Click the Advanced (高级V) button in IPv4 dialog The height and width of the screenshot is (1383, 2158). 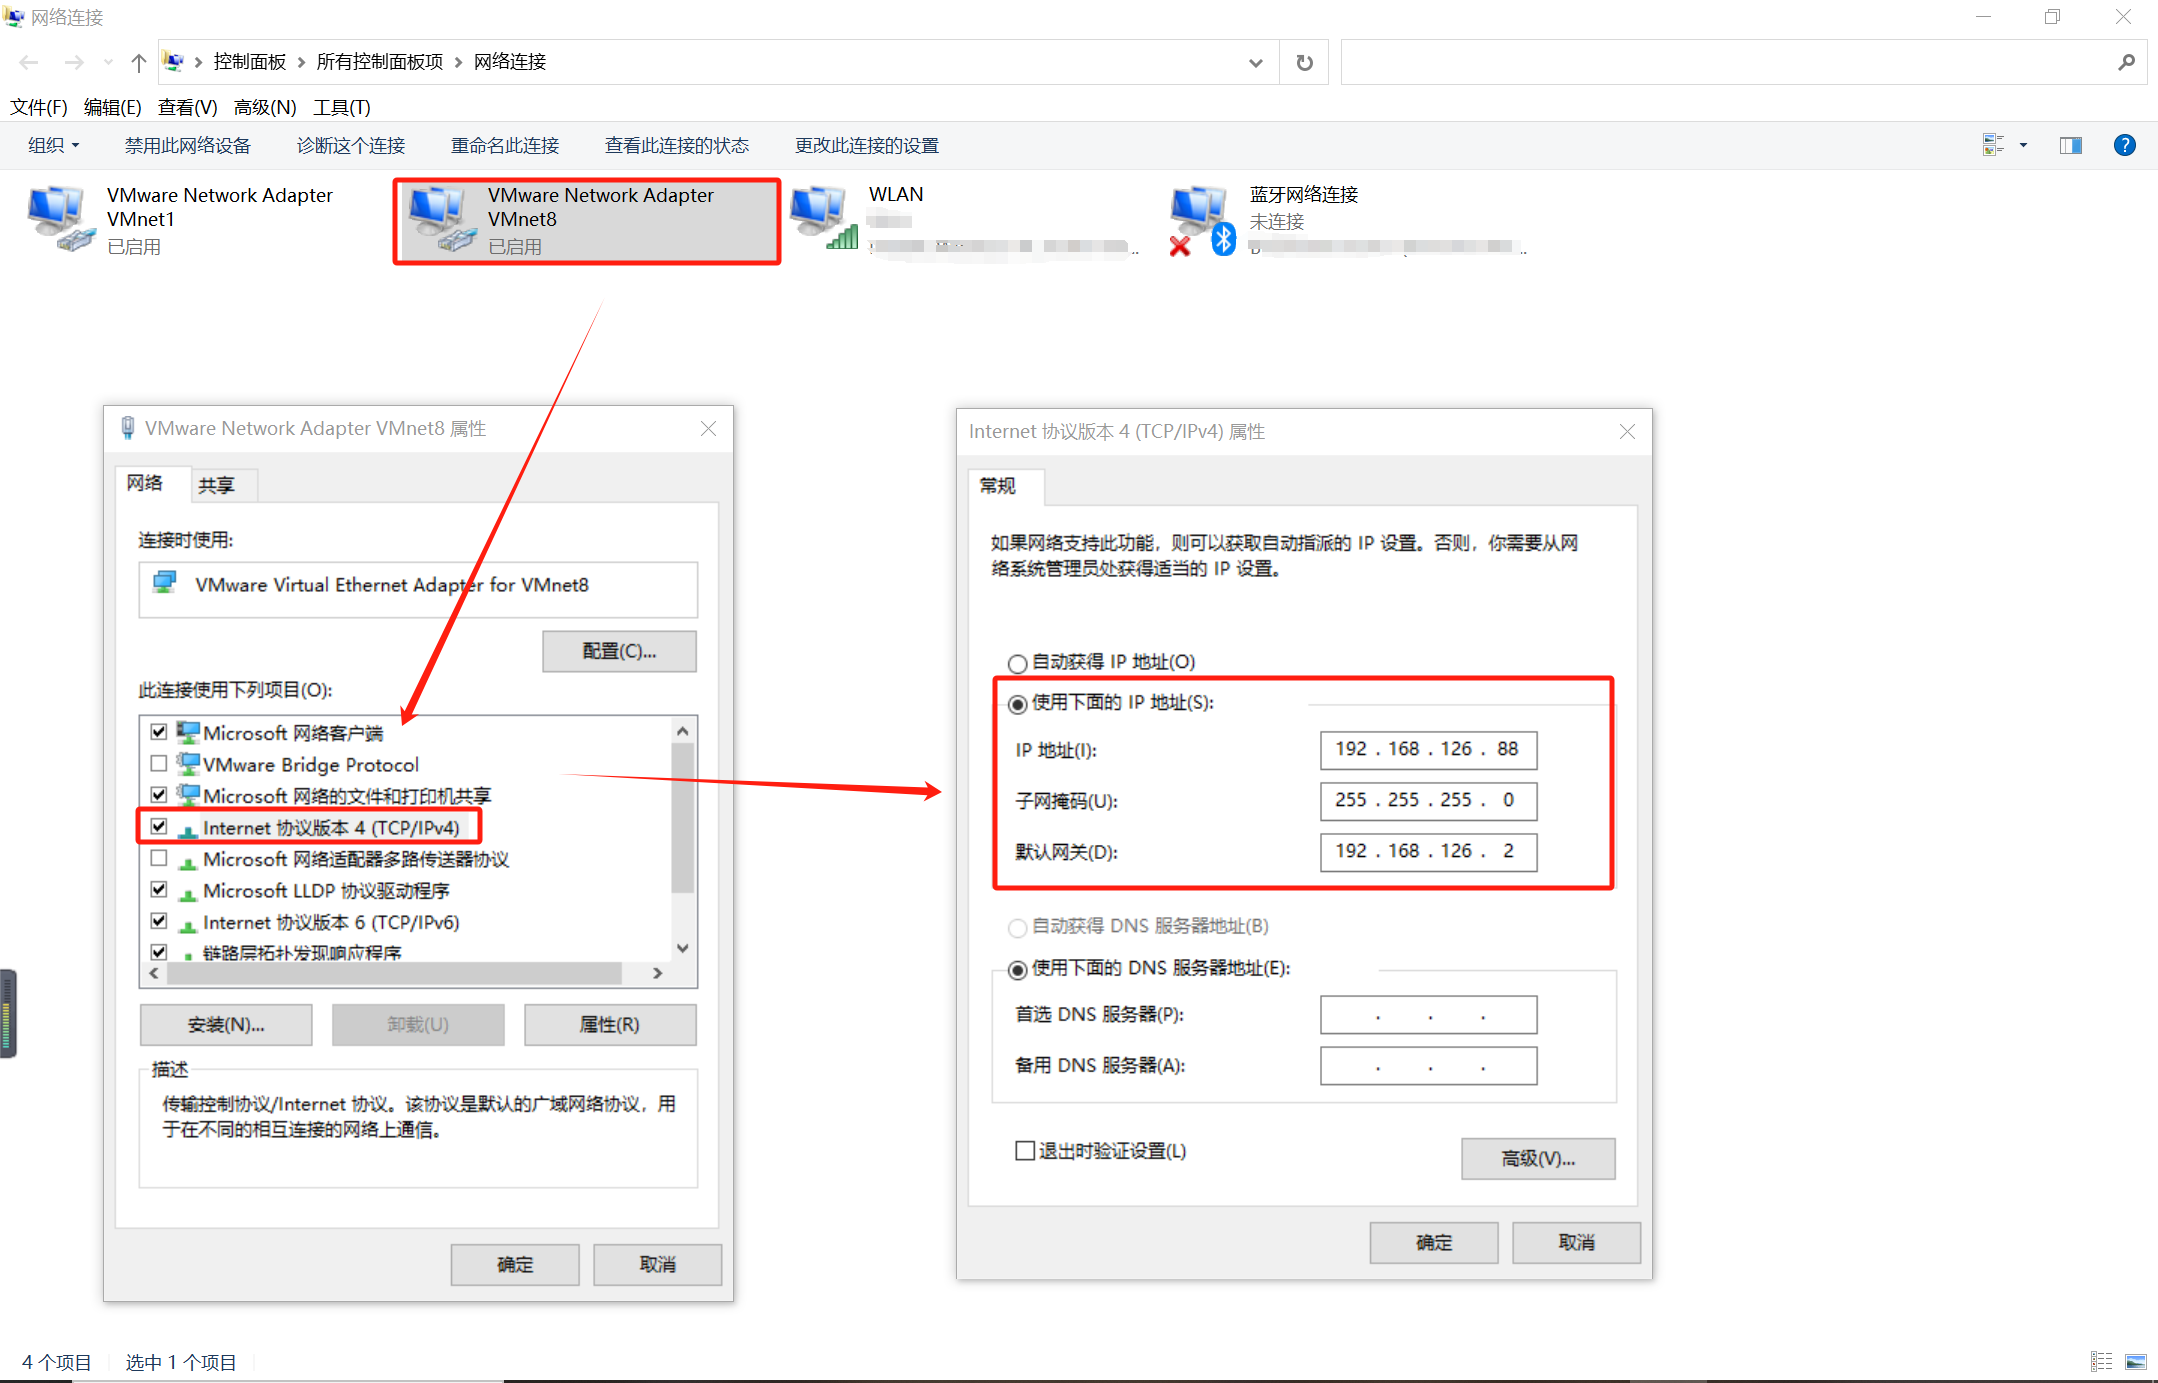coord(1537,1159)
